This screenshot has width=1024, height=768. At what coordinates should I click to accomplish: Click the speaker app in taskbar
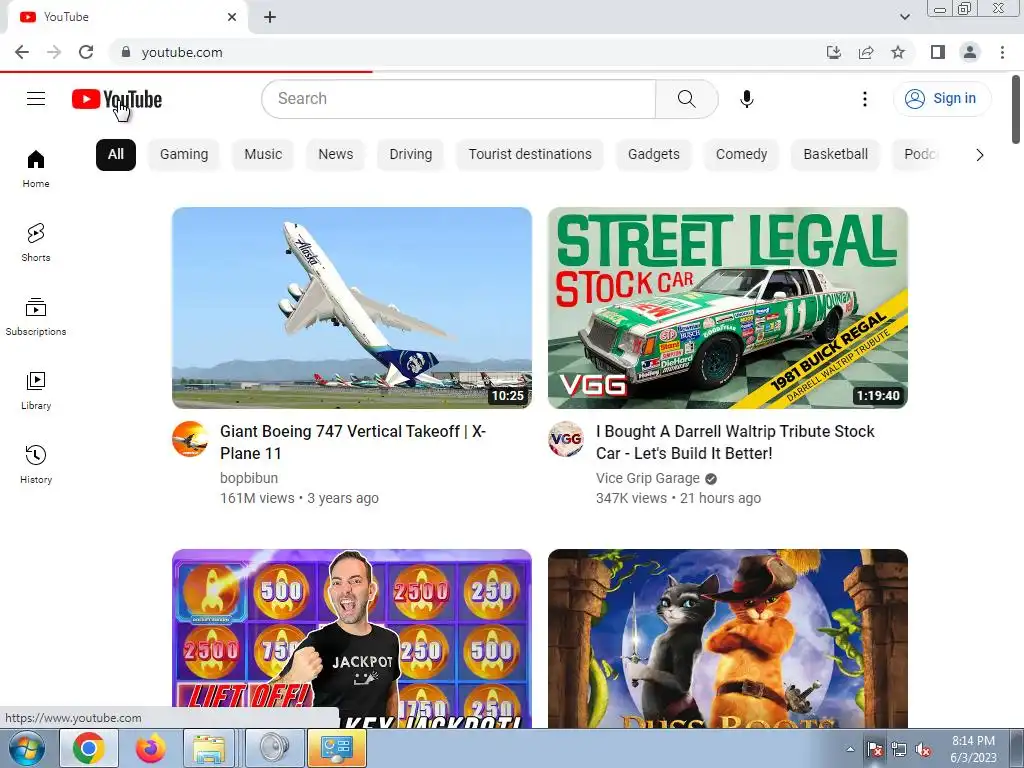[x=274, y=748]
